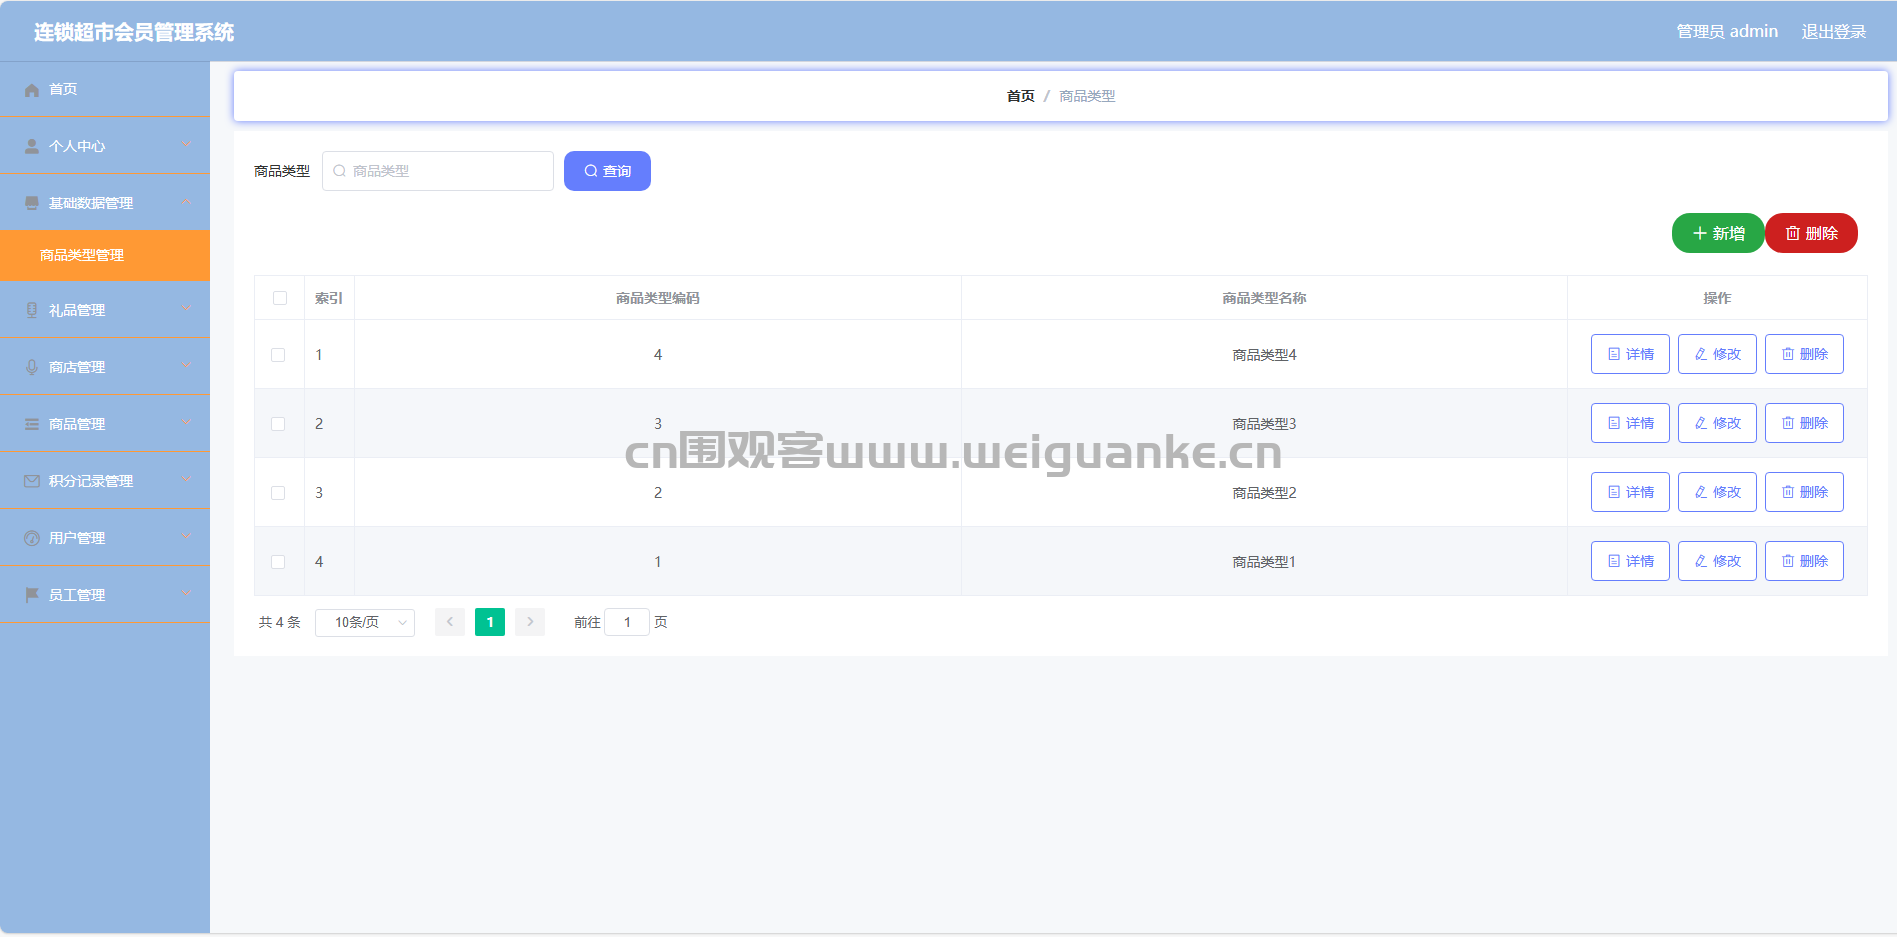
Task: Click the previous page arrow in pagination
Action: click(450, 622)
